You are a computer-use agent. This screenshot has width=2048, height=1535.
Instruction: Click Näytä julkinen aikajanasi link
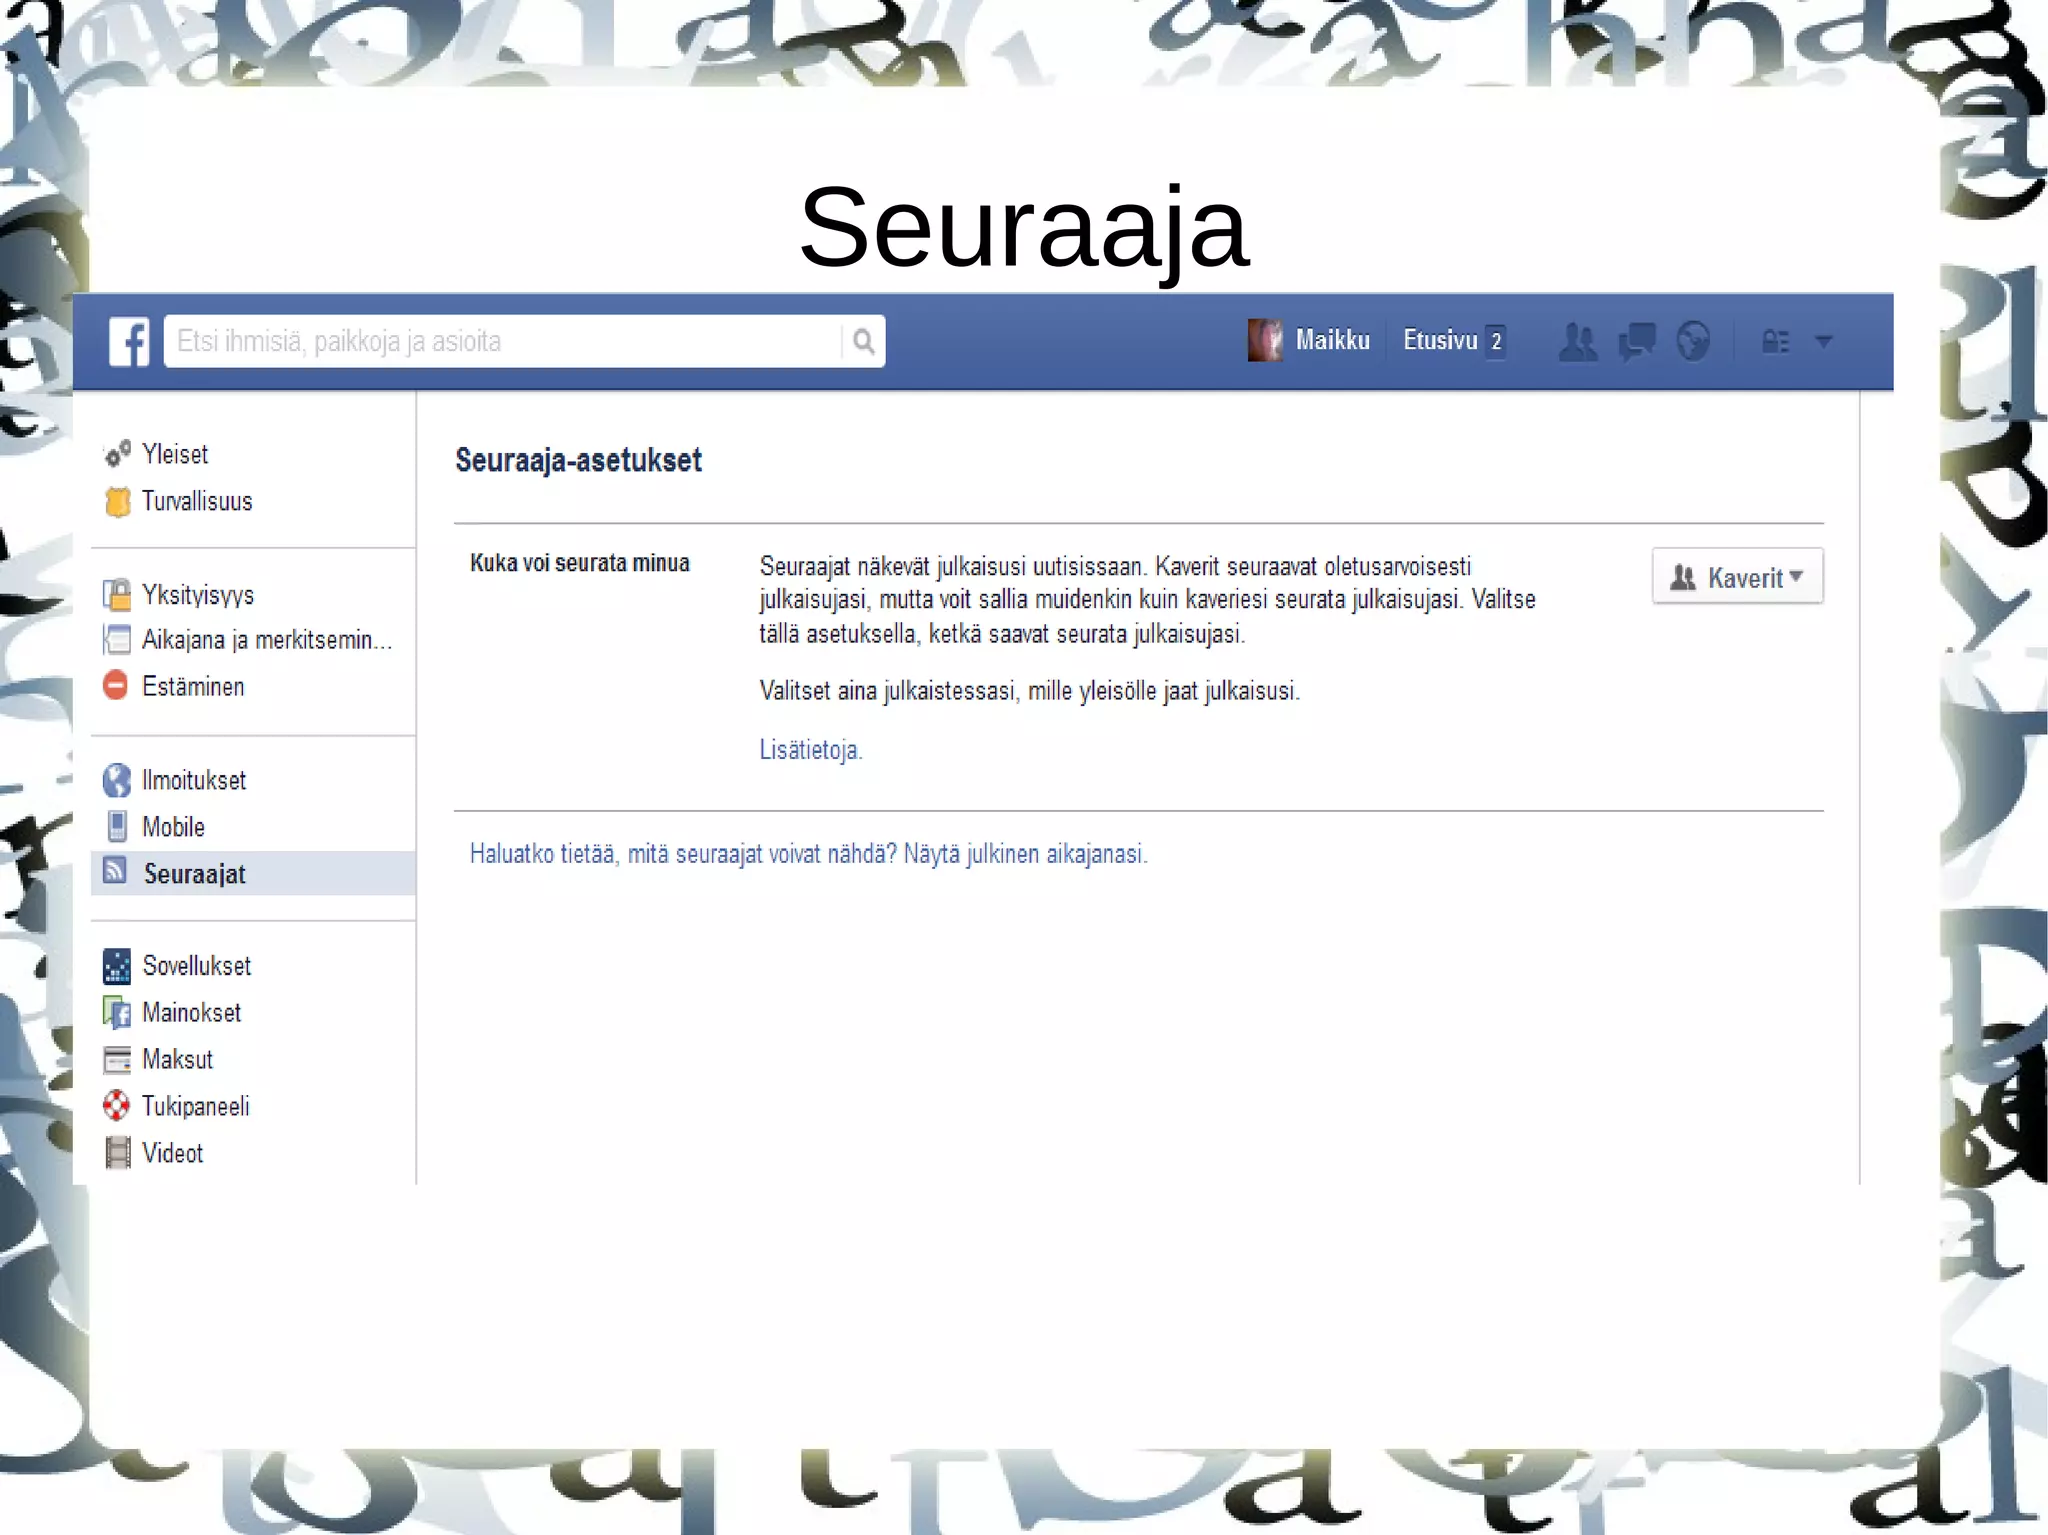pos(1025,854)
